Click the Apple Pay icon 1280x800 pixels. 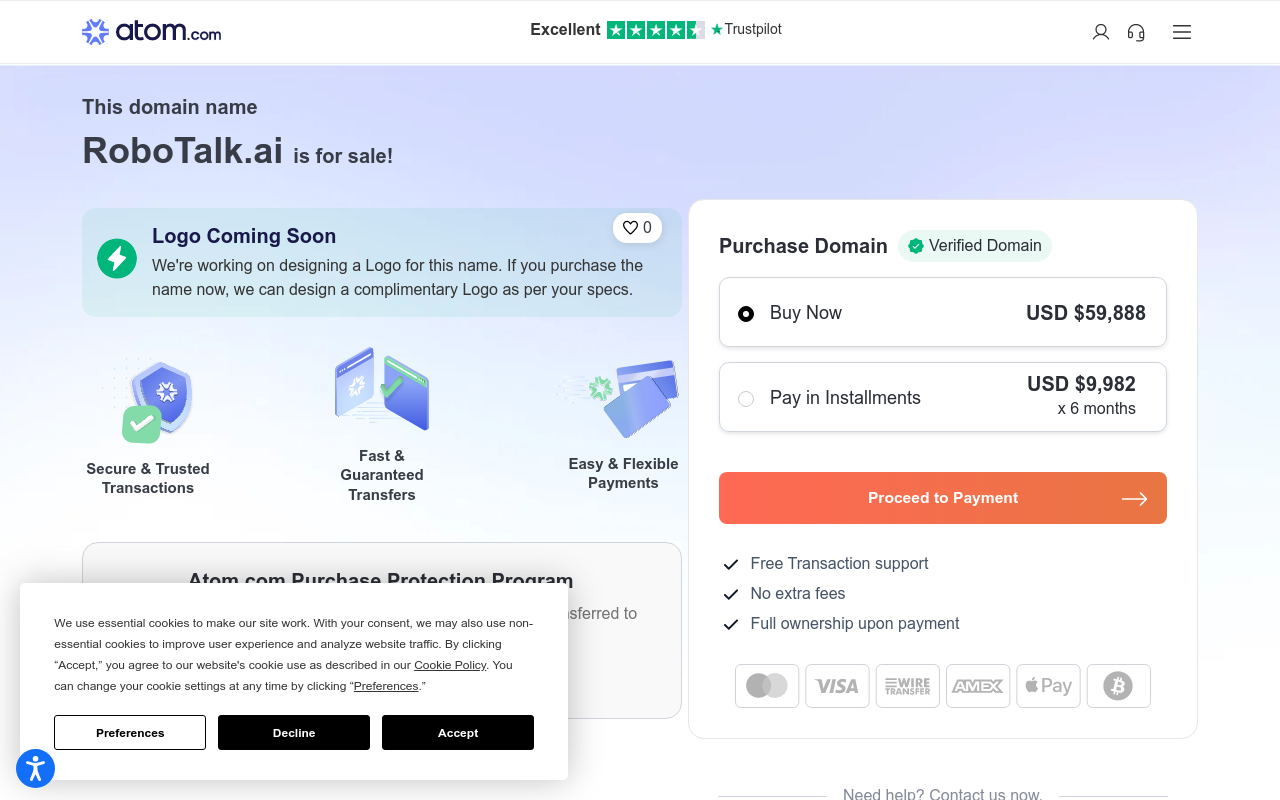tap(1048, 686)
